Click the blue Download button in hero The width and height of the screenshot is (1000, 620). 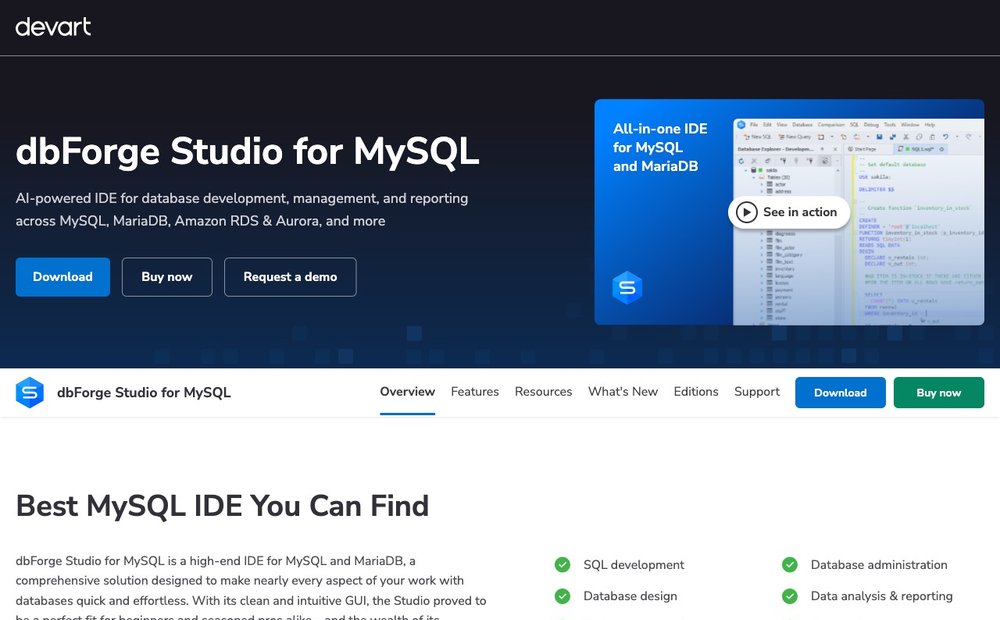coord(62,277)
